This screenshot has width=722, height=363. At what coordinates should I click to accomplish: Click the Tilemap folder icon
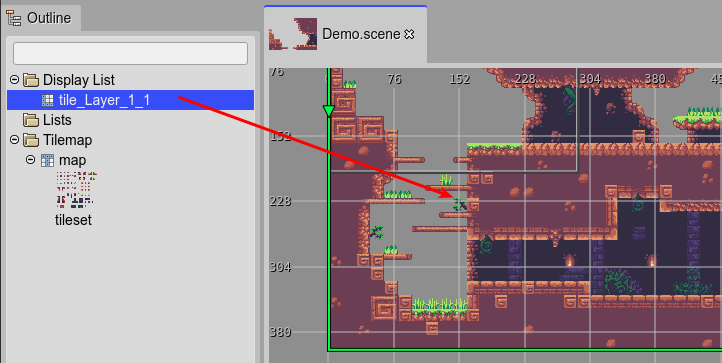(31, 140)
